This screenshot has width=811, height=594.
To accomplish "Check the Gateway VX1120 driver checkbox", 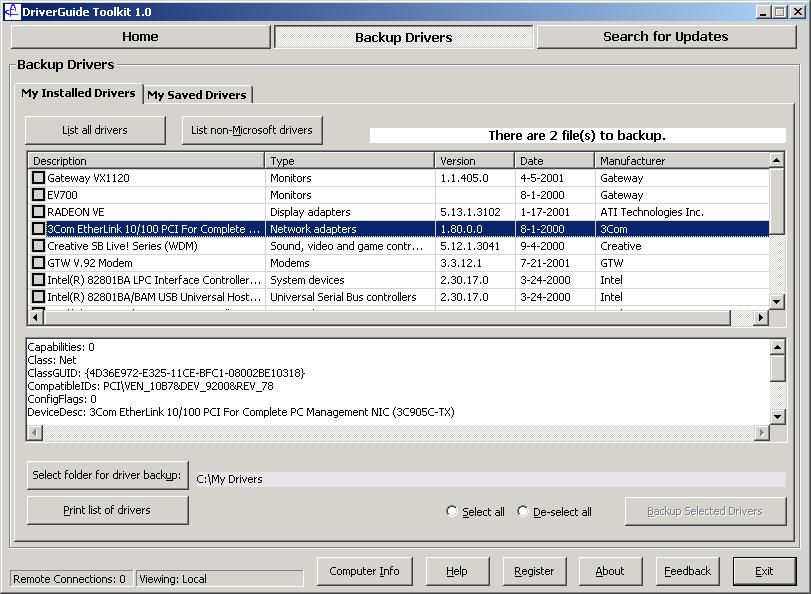I will [38, 177].
